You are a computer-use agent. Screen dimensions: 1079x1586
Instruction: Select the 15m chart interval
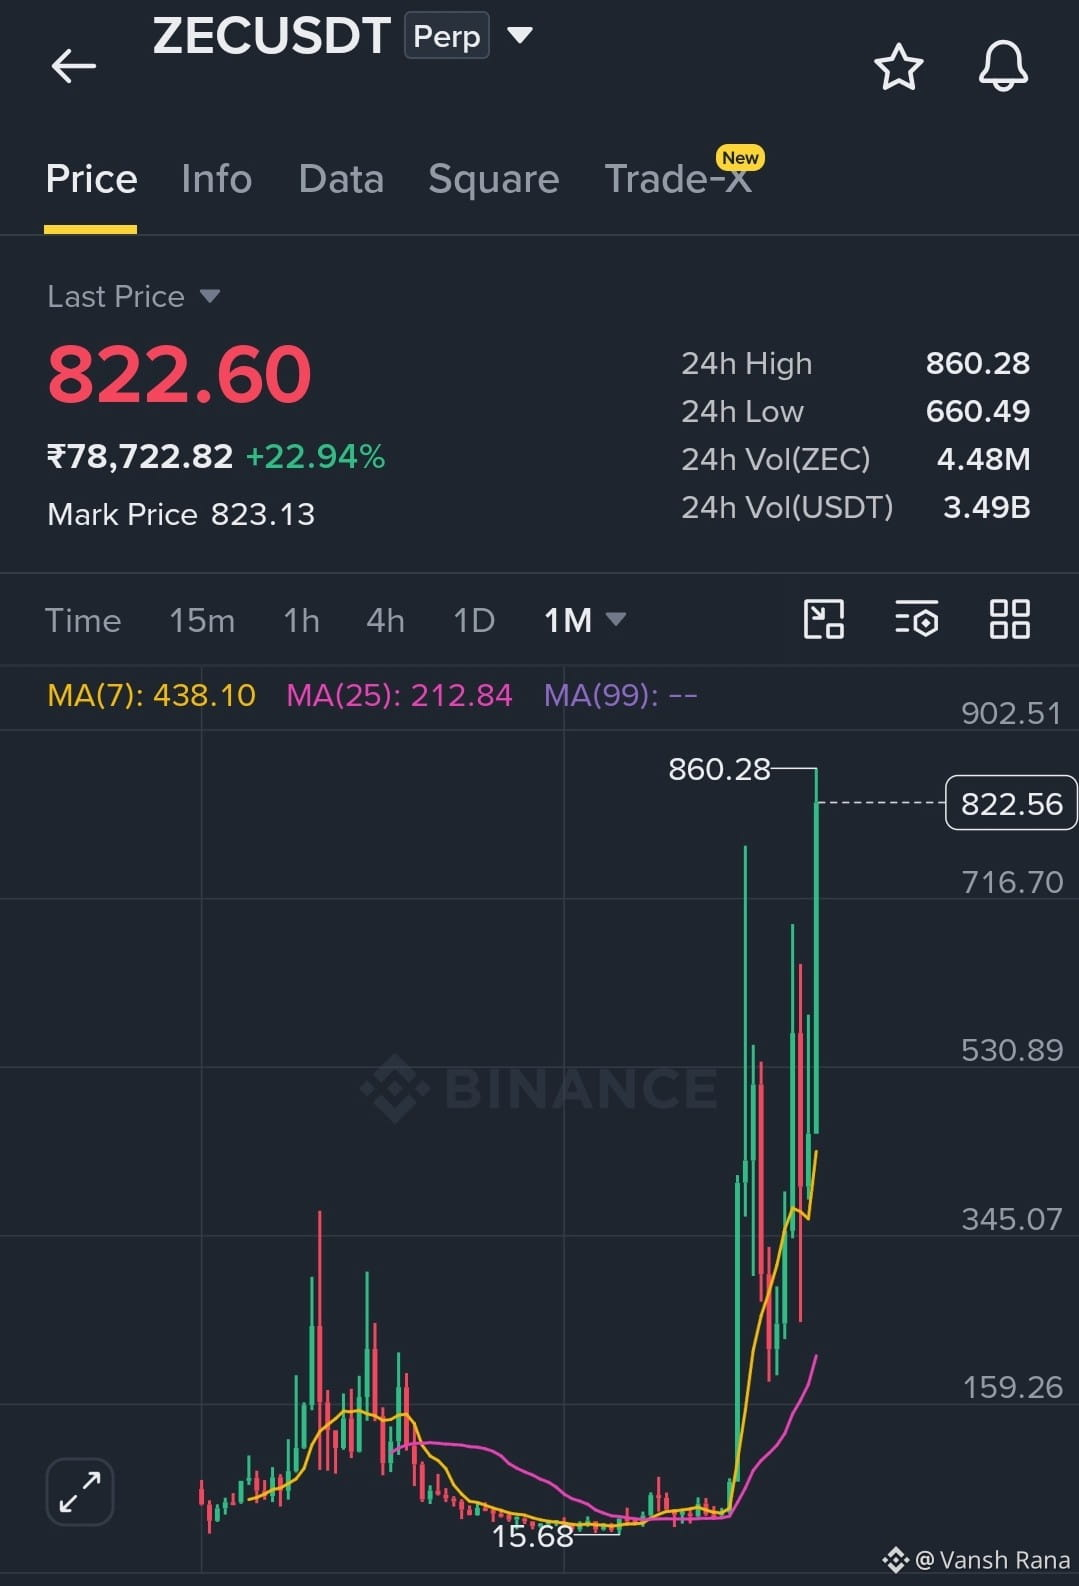tap(202, 620)
